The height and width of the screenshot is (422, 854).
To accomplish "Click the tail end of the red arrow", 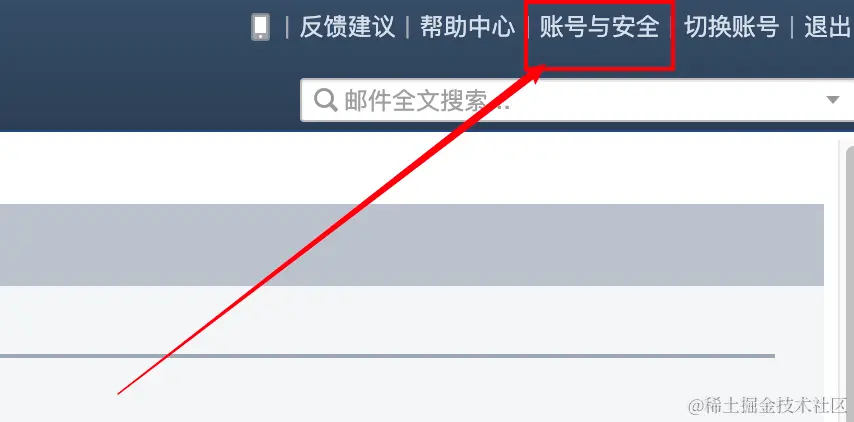I will pos(121,392).
